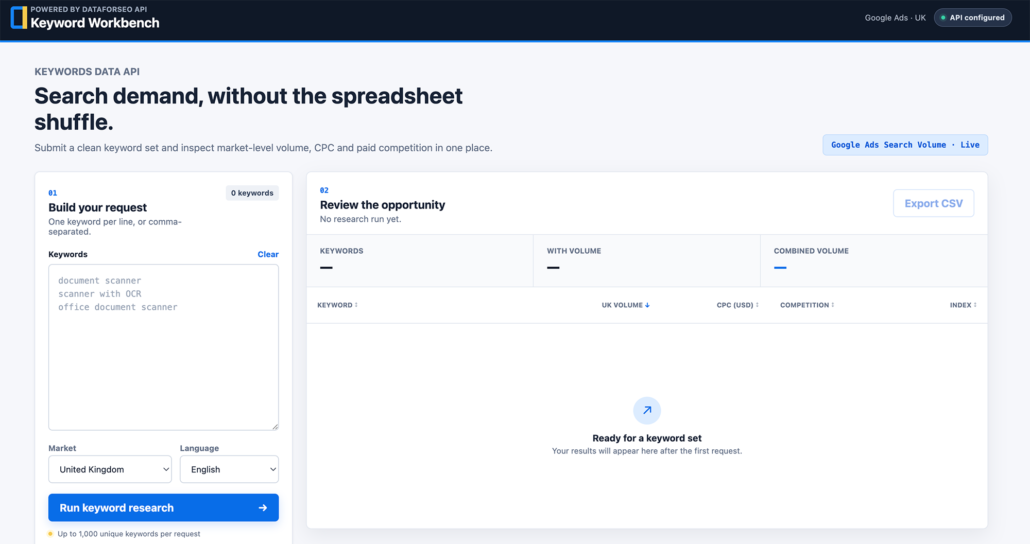Open the Market dropdown showing United Kingdom
Viewport: 1030px width, 544px height.
click(x=110, y=469)
